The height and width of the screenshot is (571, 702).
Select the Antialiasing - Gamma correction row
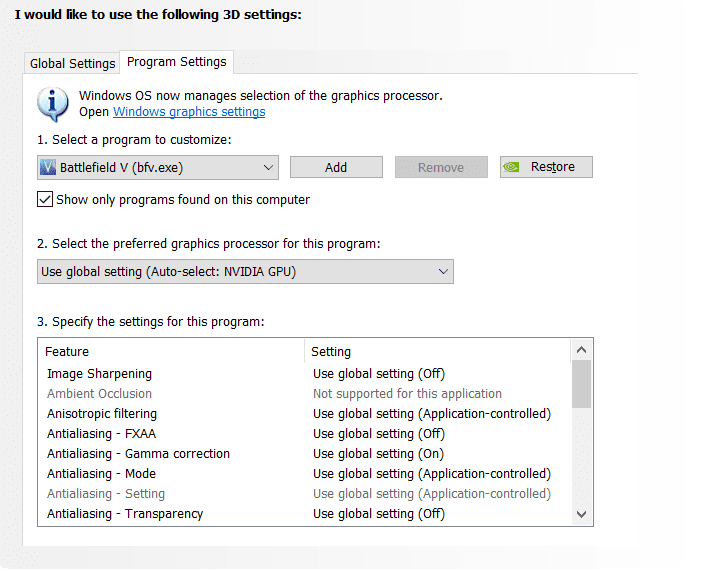coord(304,454)
